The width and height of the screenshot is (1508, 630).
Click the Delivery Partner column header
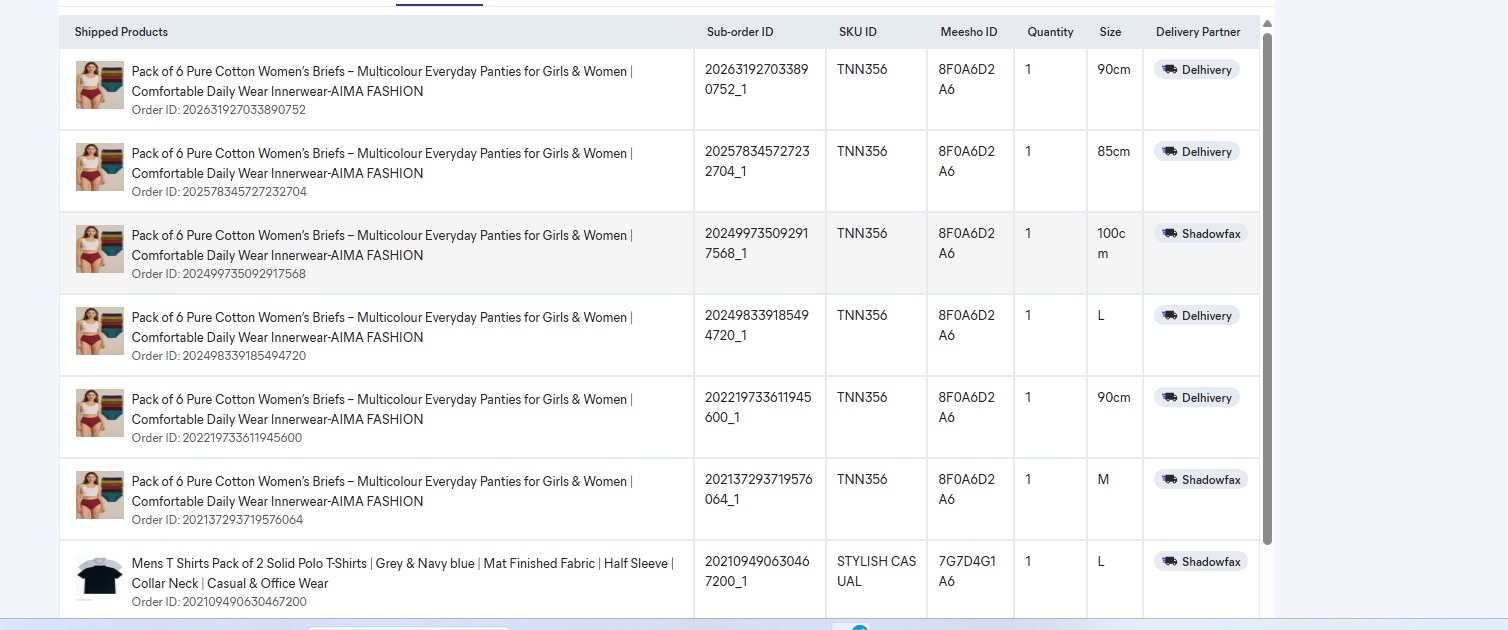(1197, 32)
